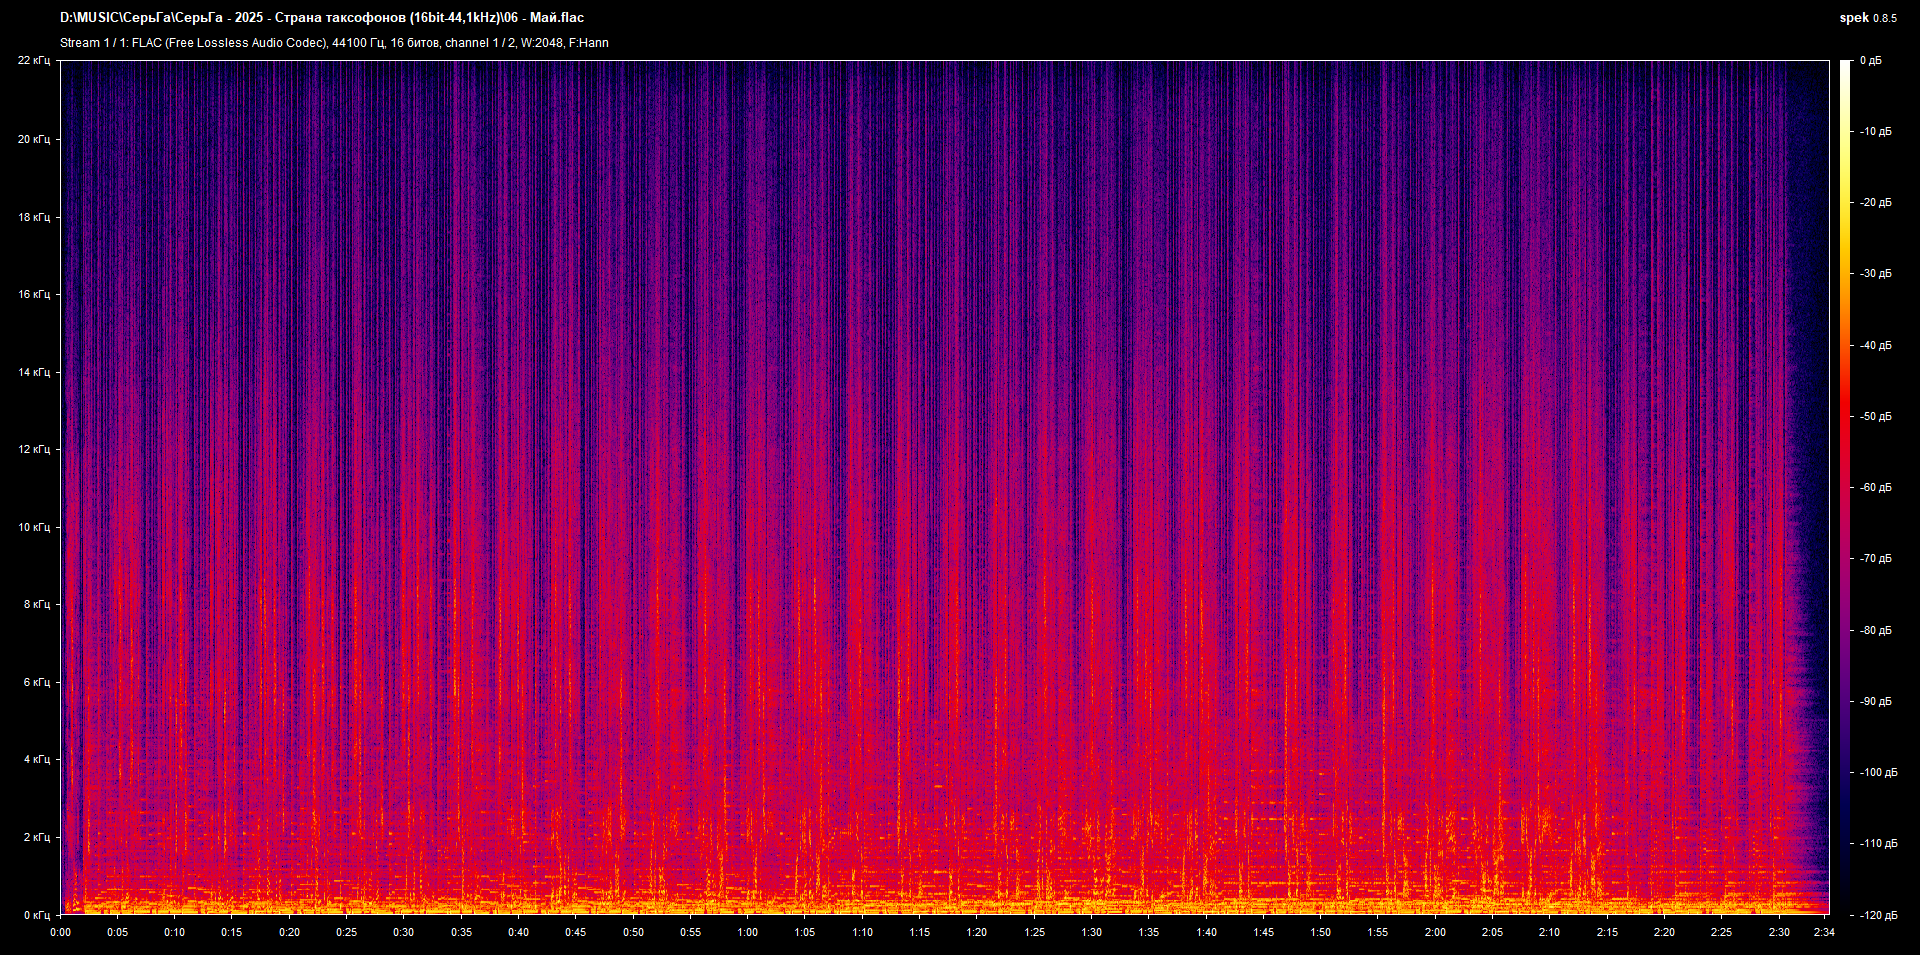Click the 22 кГц frequency axis label
This screenshot has height=955, width=1920.
tap(34, 61)
